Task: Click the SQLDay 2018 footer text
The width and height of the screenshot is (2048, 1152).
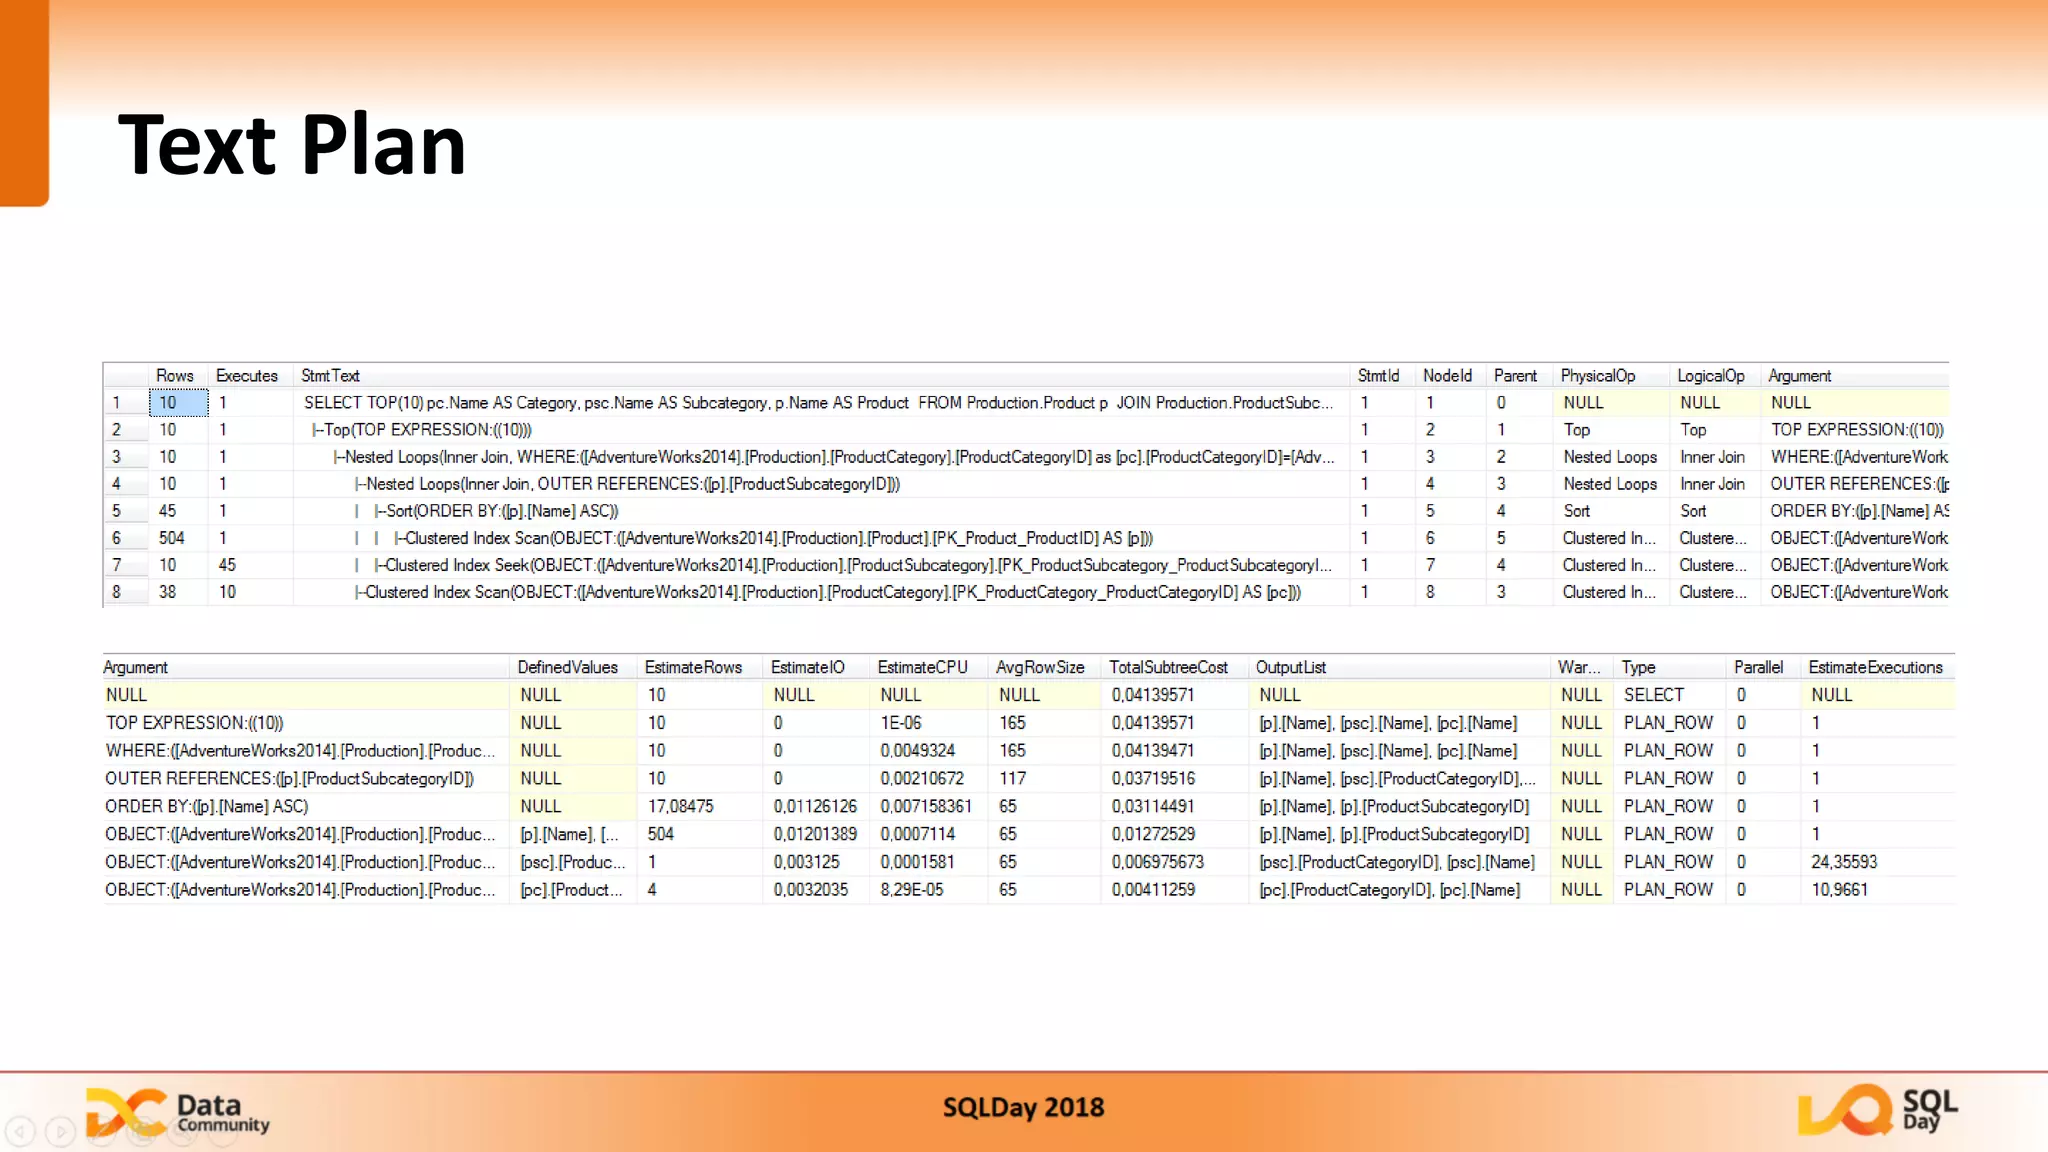Action: 1023,1108
